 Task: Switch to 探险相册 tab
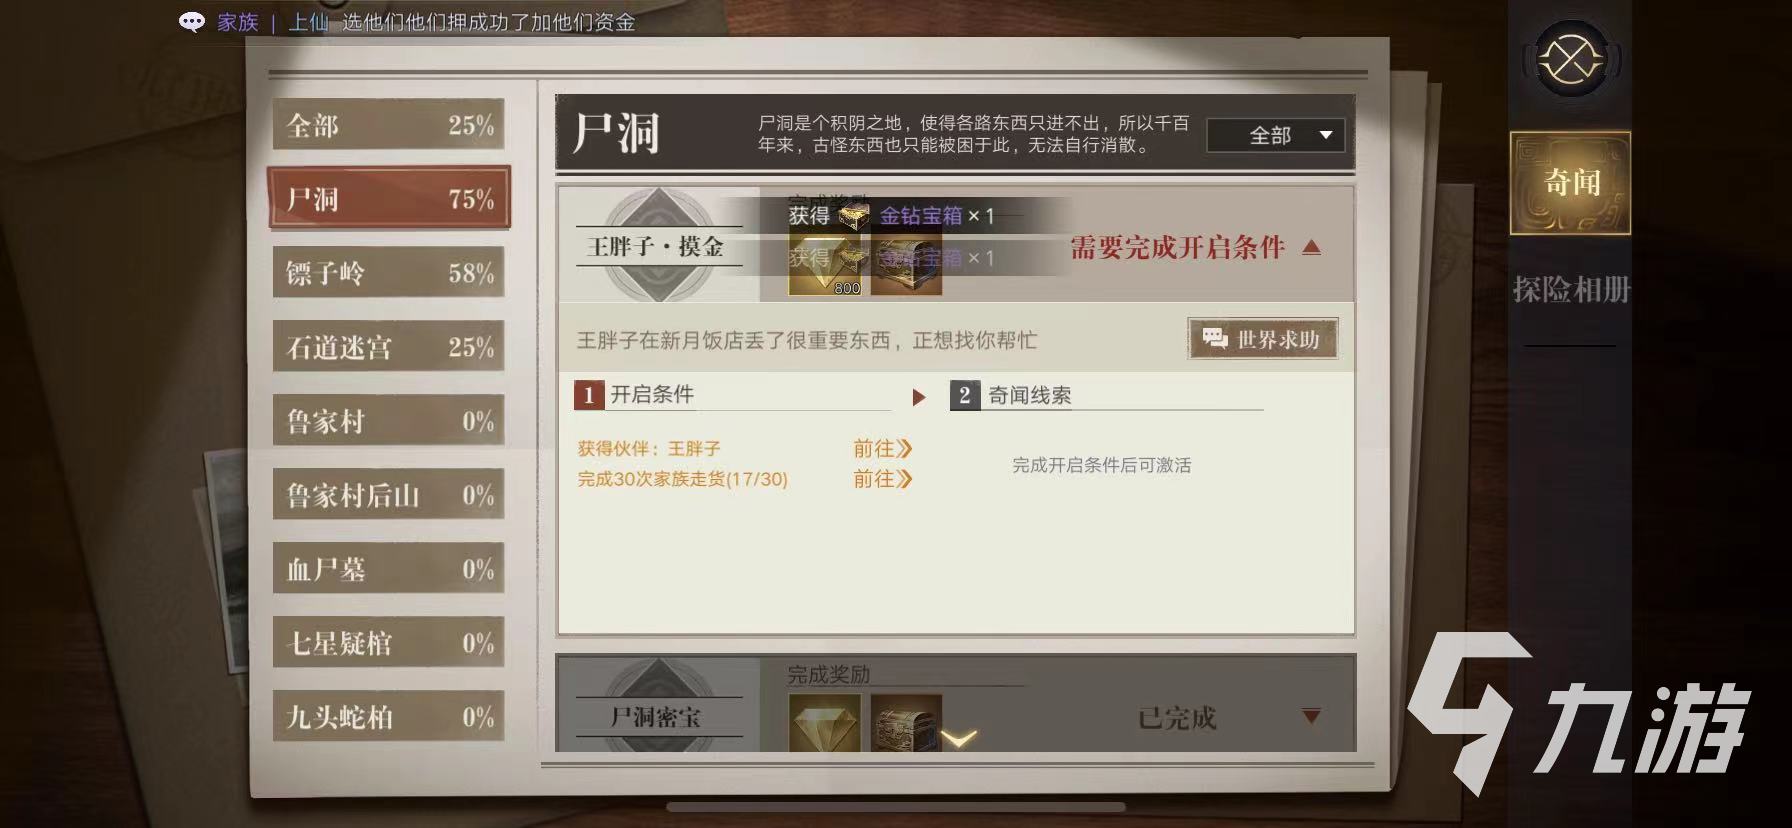(1570, 290)
